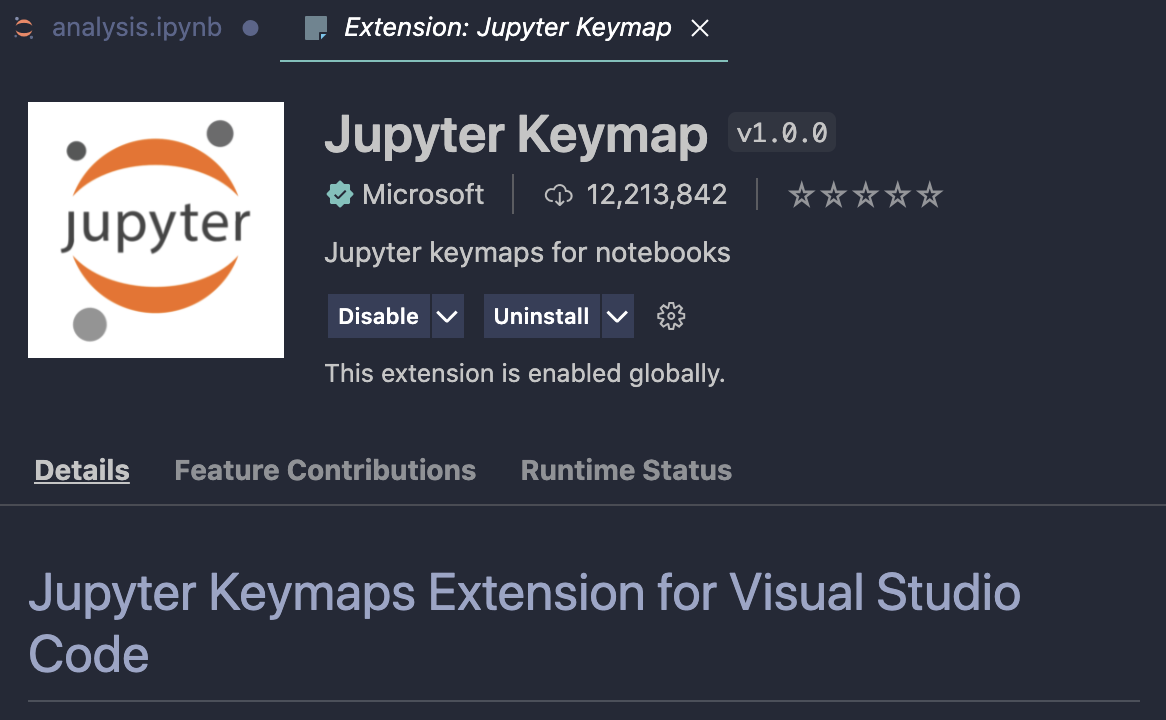Click the Disable button

point(379,316)
